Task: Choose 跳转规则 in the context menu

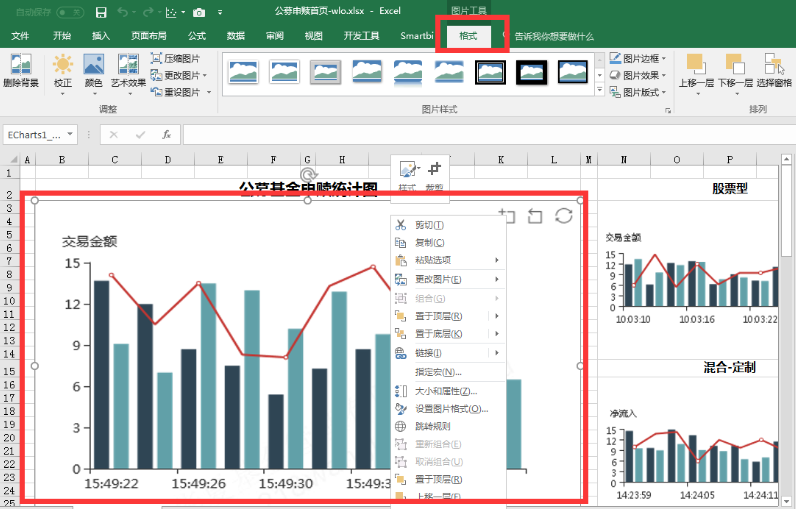Action: (449, 426)
